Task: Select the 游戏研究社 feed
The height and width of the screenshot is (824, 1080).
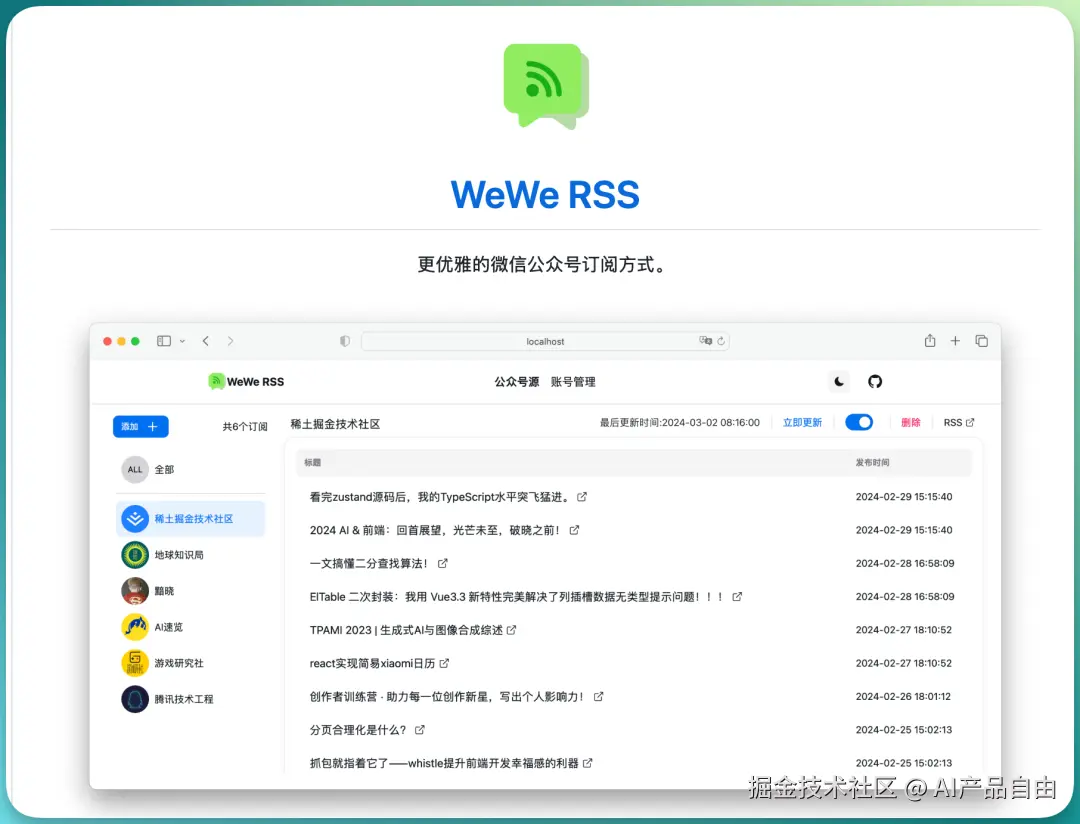Action: pyautogui.click(x=191, y=663)
